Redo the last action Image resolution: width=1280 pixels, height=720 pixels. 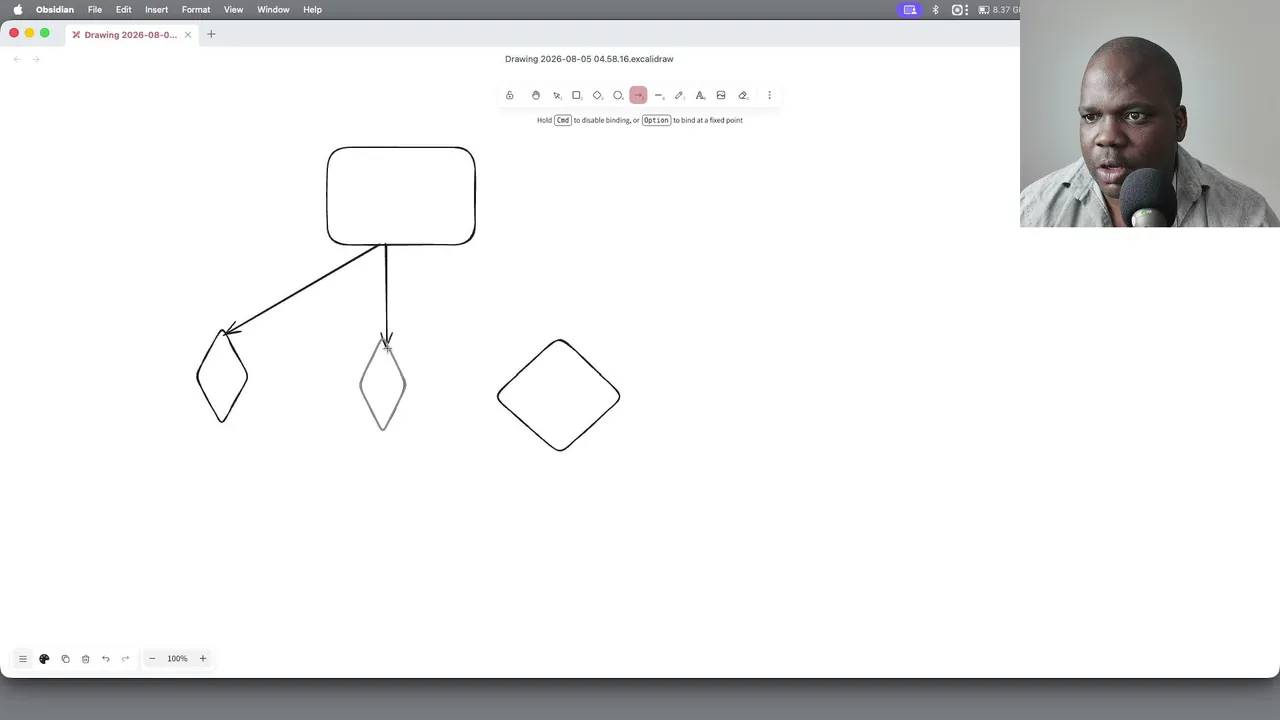(125, 658)
